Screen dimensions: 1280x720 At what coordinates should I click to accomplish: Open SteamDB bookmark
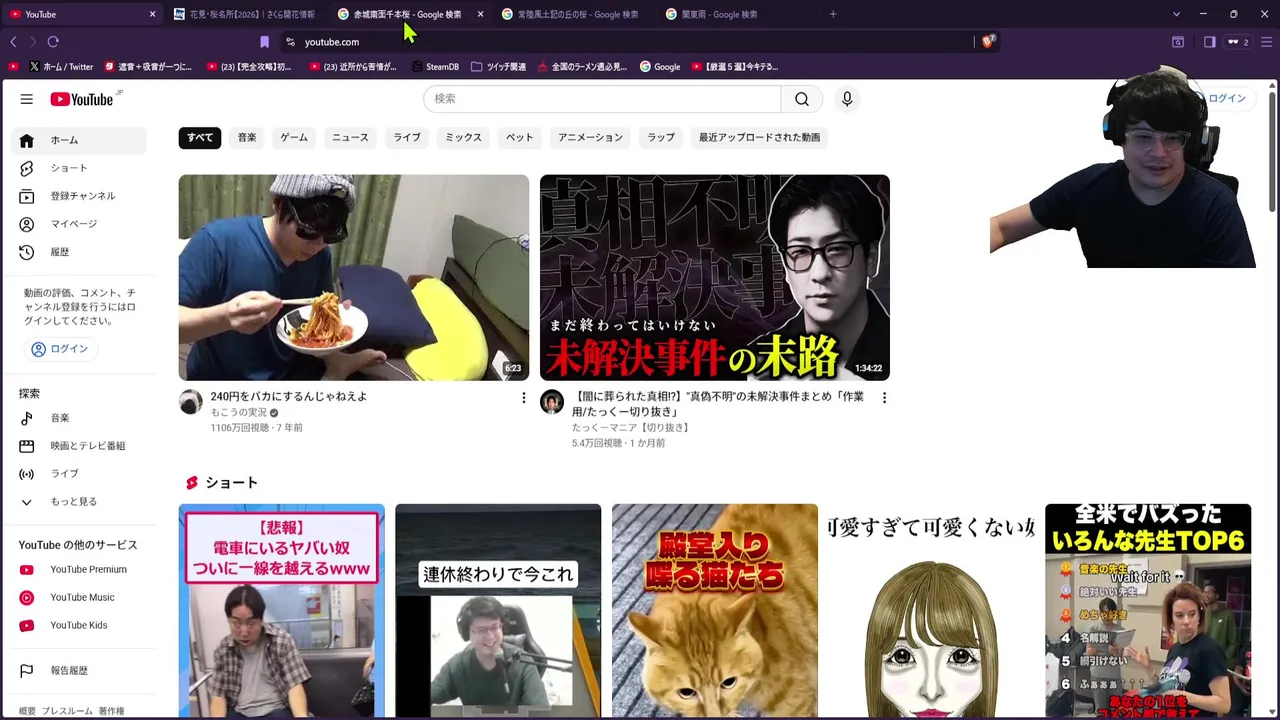point(435,67)
